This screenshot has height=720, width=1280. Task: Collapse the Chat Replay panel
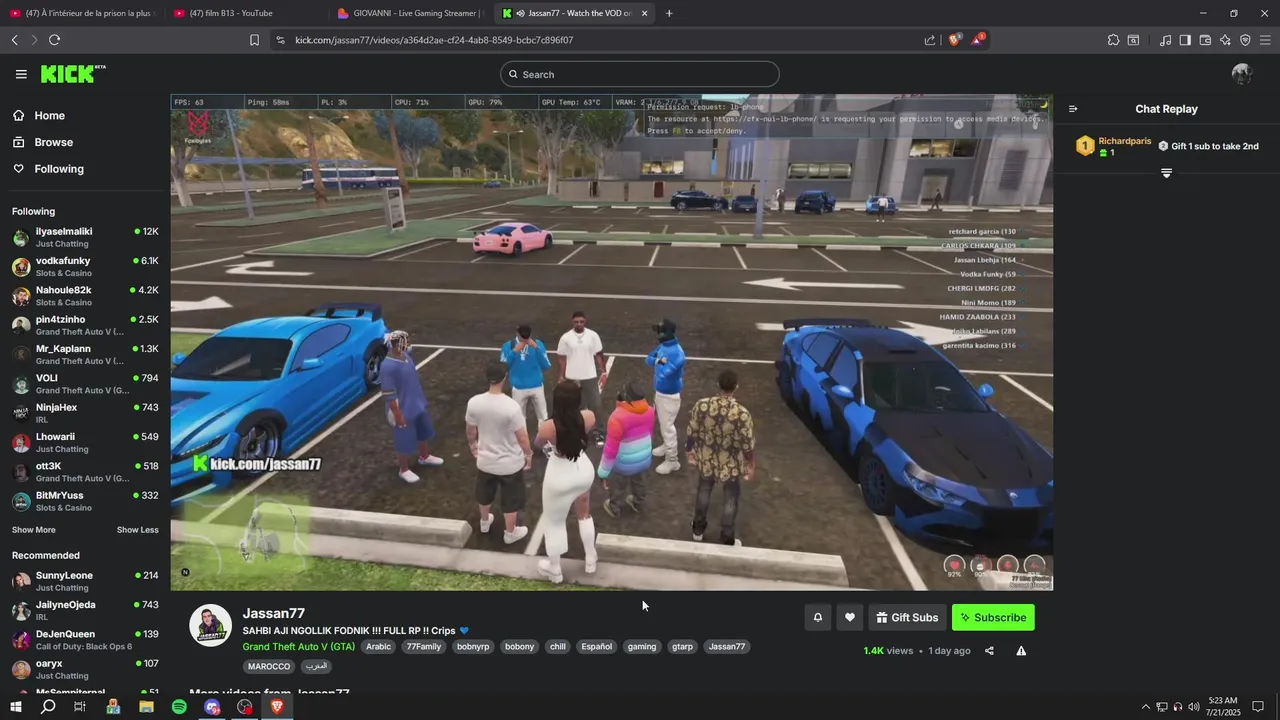(1073, 109)
